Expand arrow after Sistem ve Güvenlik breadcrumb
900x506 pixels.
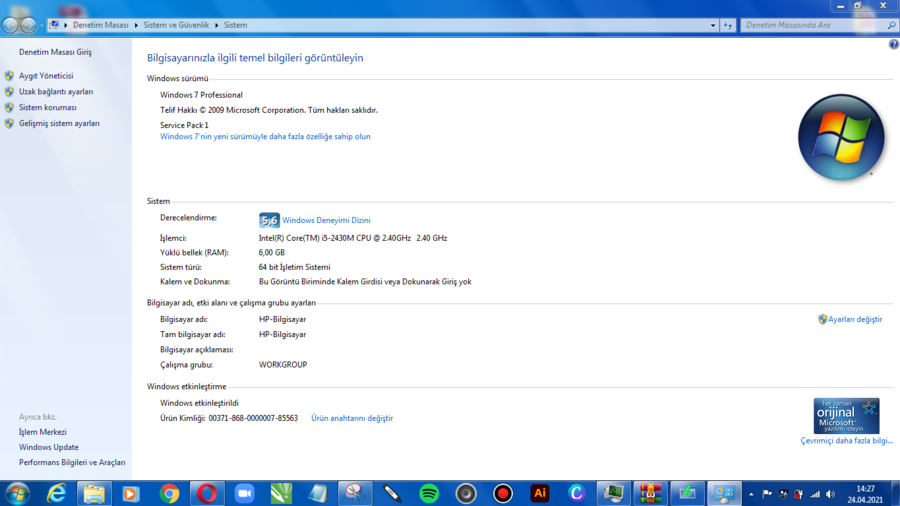click(216, 25)
